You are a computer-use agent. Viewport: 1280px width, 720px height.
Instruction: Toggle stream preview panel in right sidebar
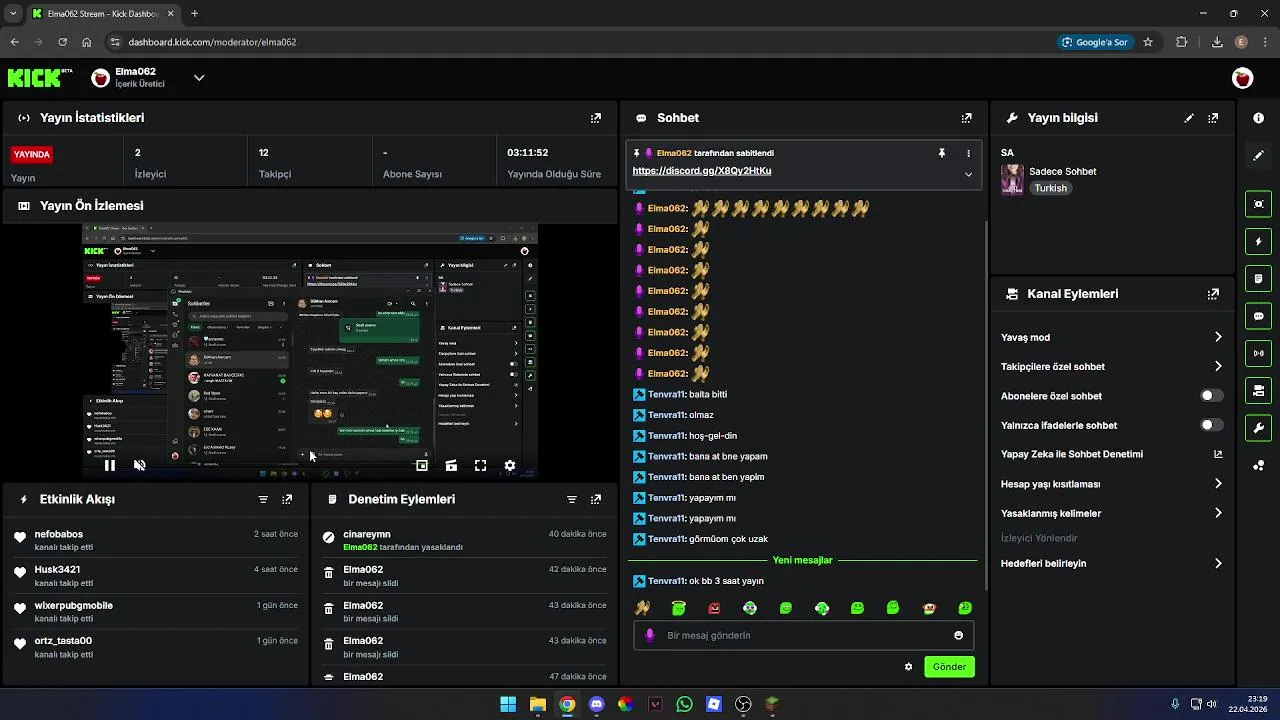tap(1258, 204)
